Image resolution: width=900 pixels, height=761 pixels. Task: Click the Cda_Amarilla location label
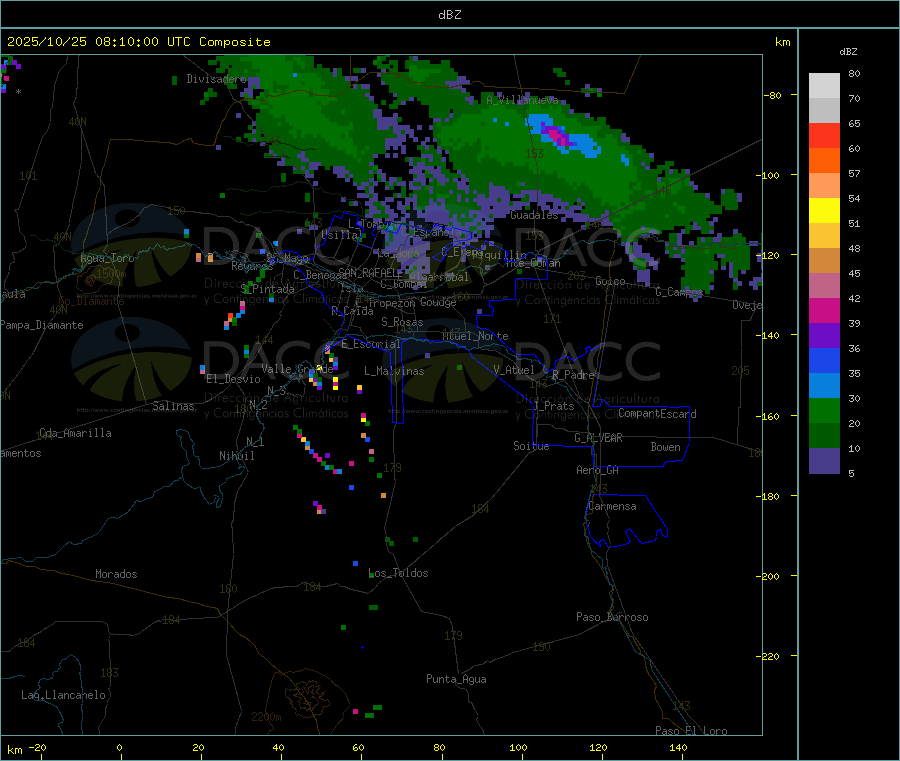coord(75,433)
